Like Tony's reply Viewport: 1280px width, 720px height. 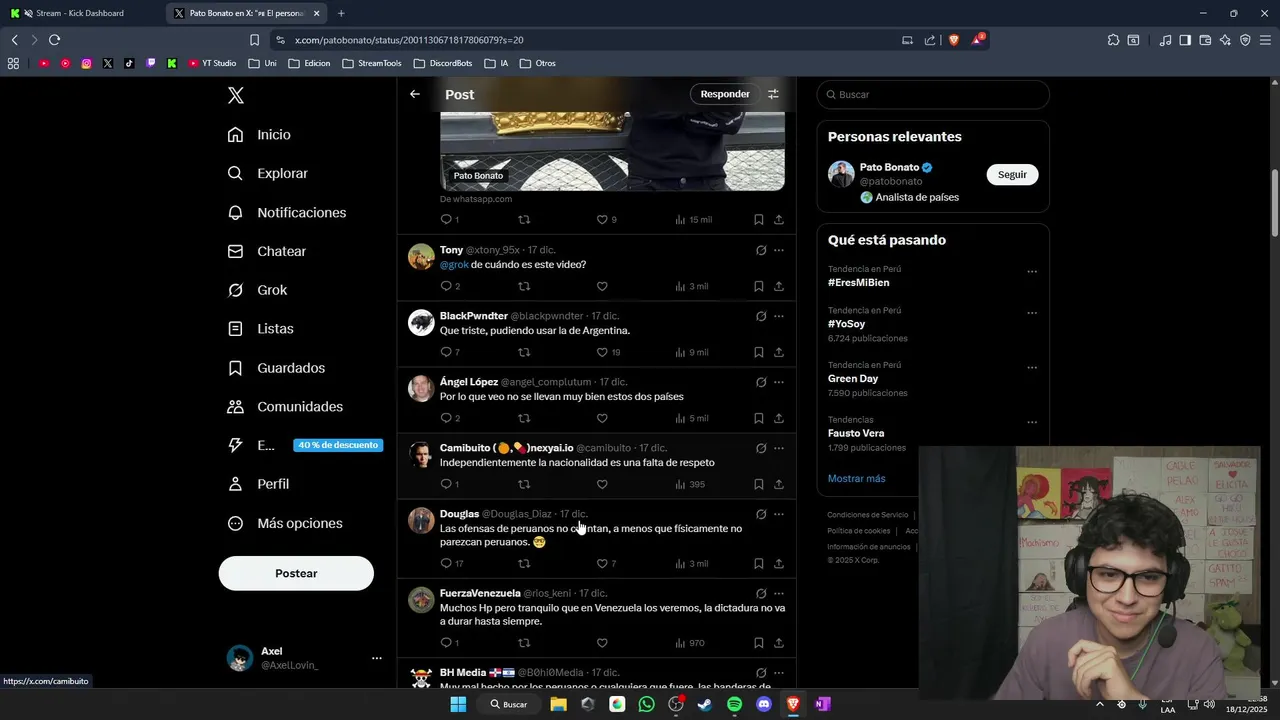(602, 286)
